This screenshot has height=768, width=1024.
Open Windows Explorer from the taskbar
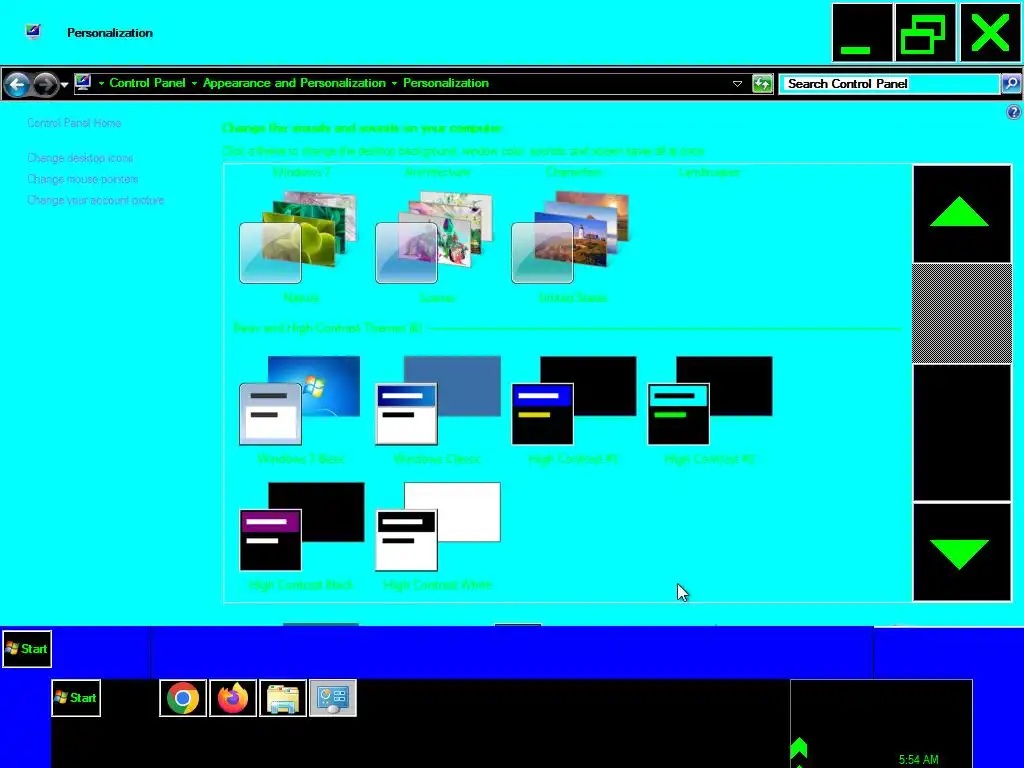pyautogui.click(x=283, y=698)
